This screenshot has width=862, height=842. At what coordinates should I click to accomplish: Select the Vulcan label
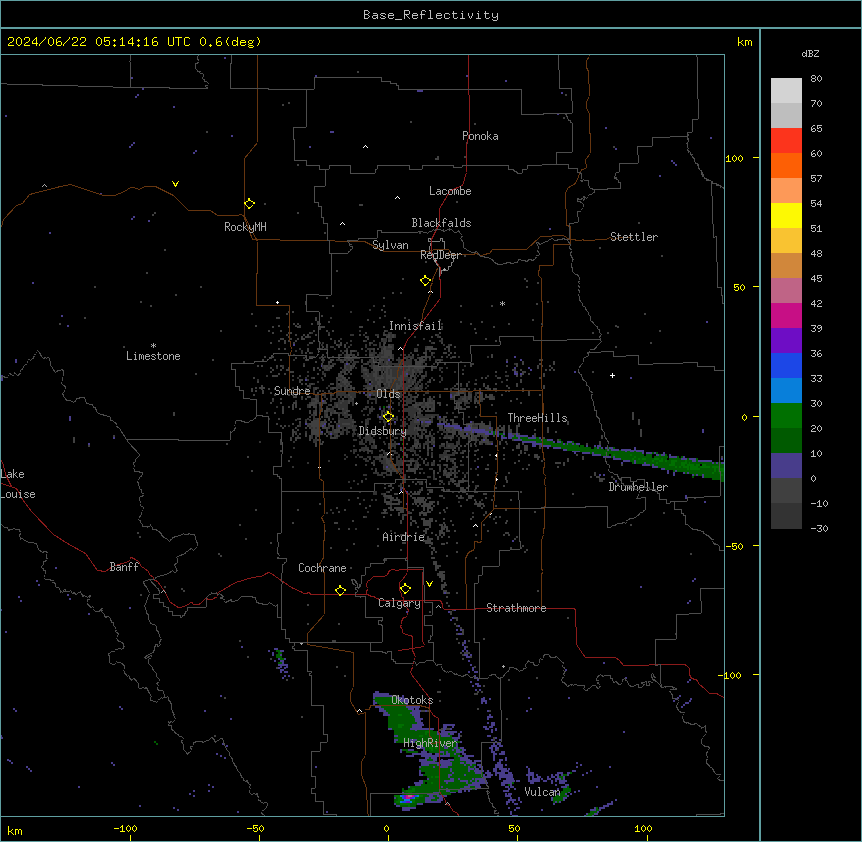(542, 791)
